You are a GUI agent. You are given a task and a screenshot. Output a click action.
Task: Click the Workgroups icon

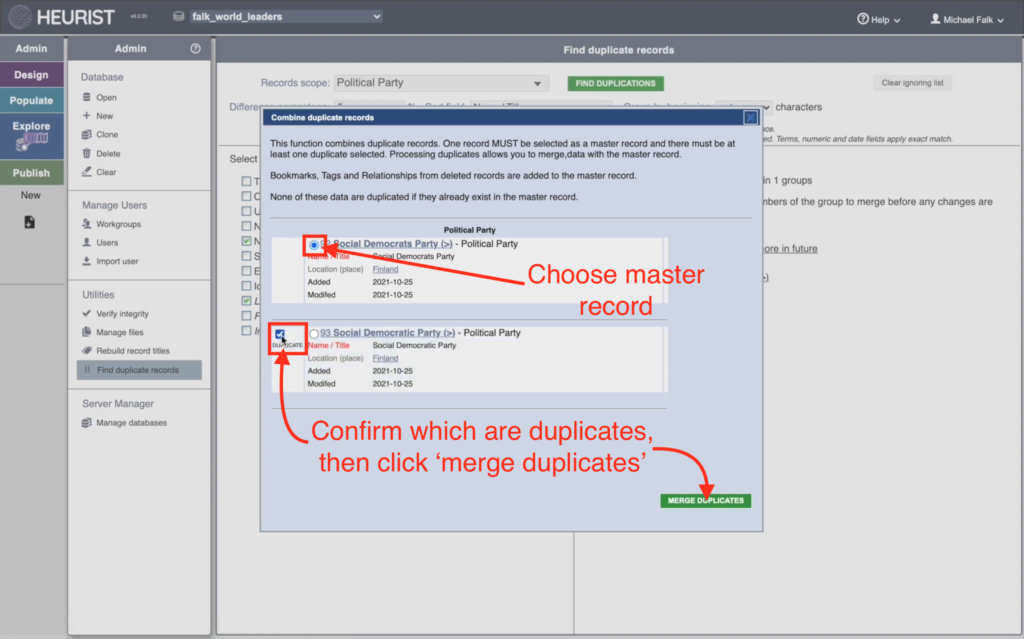coord(86,223)
